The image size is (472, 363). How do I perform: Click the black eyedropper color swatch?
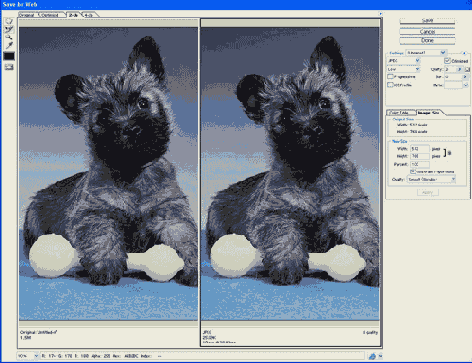pos(9,56)
